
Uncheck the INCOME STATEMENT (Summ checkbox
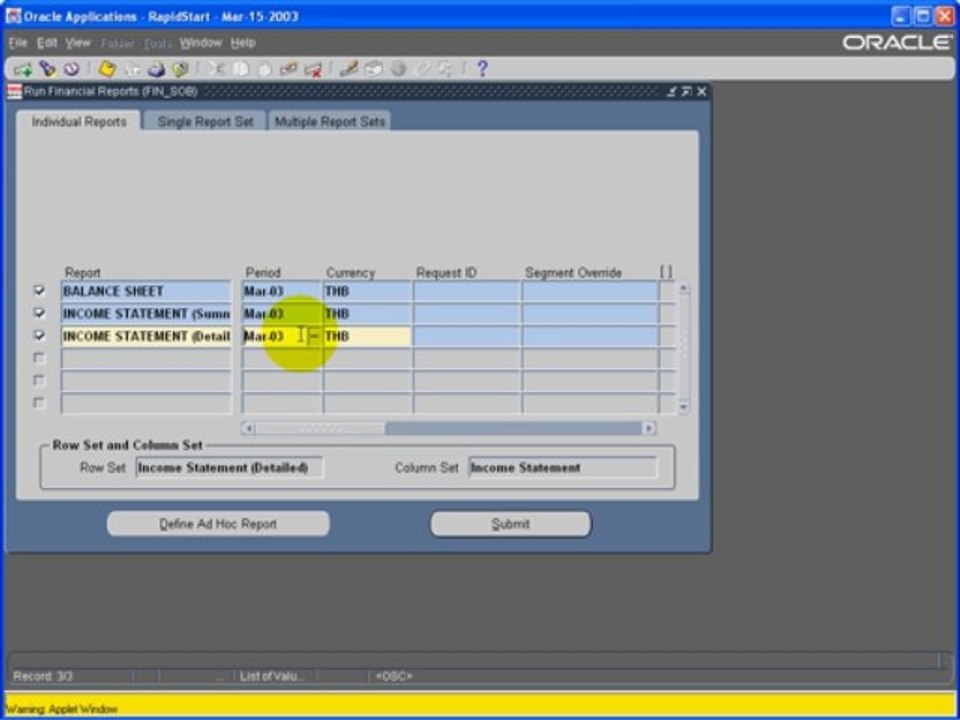point(39,313)
